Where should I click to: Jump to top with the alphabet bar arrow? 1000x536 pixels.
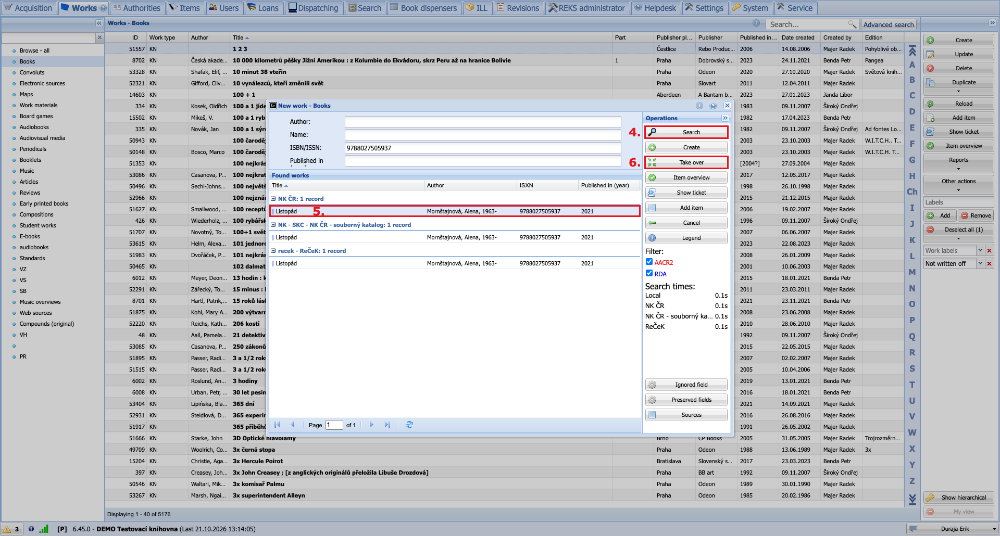point(912,50)
